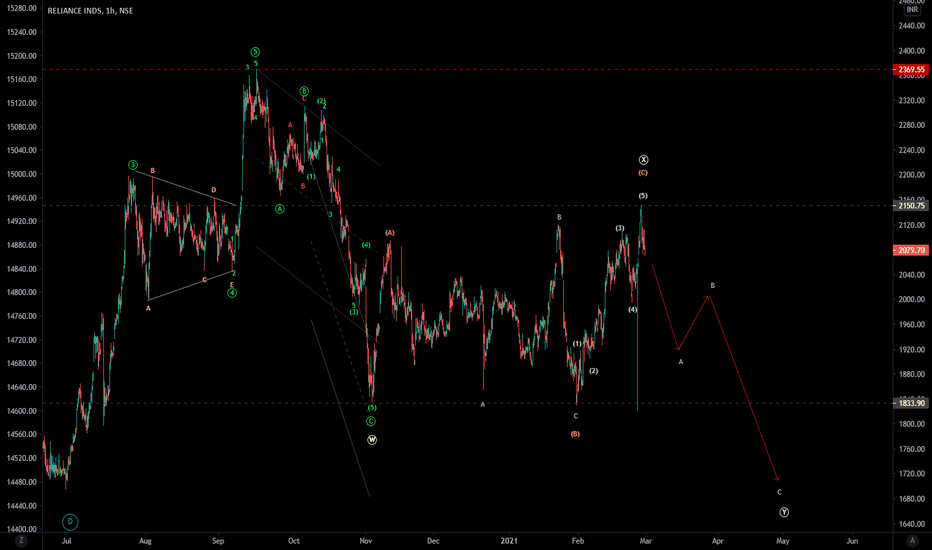Click the Feb label on time axis
The height and width of the screenshot is (550, 932).
578,541
